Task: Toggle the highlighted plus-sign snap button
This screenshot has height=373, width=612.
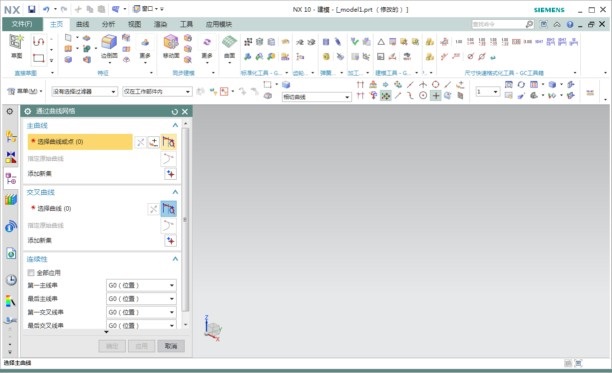Action: (x=436, y=96)
